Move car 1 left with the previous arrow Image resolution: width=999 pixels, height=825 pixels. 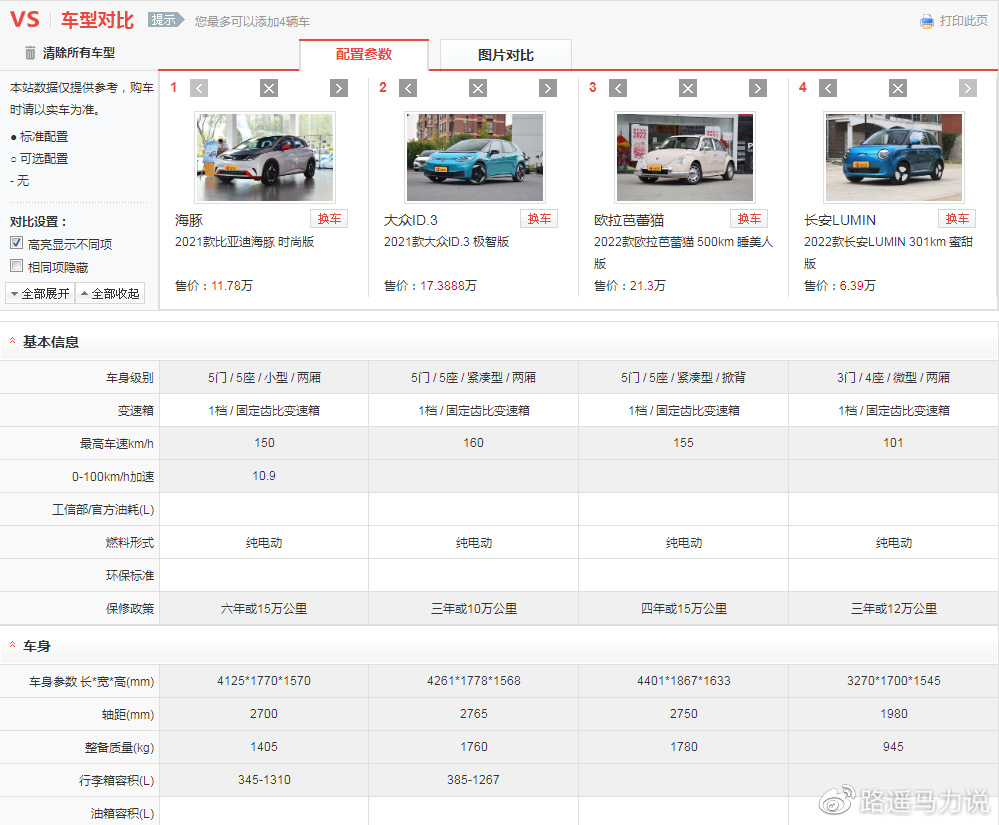point(199,88)
